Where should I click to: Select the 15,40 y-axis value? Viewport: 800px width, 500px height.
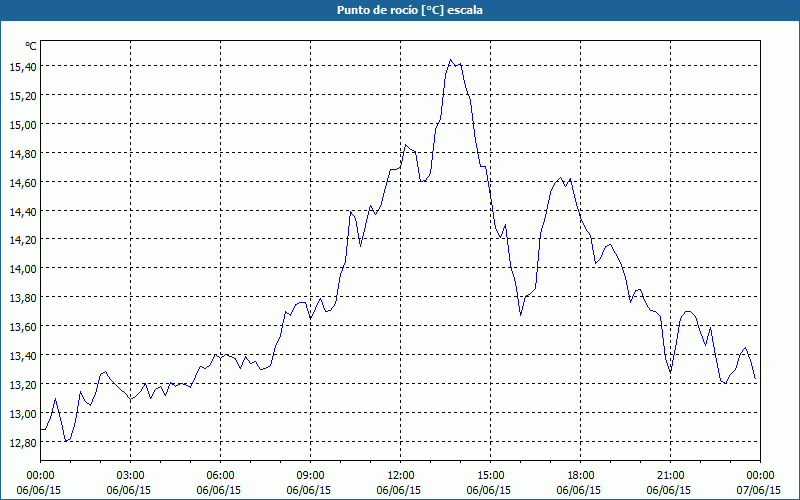pos(23,67)
